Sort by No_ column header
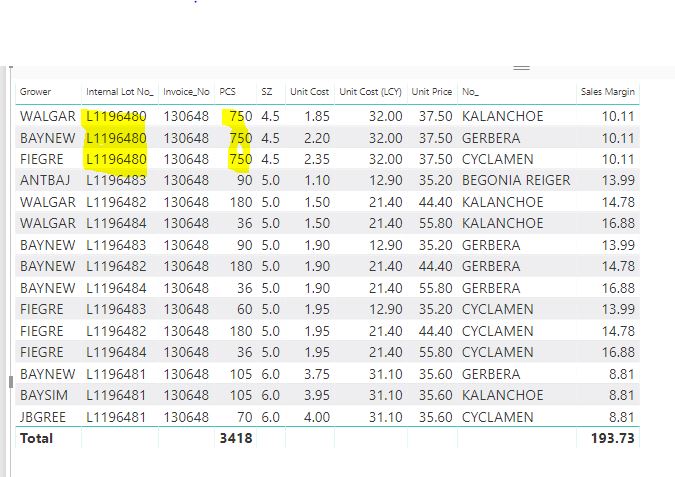 470,92
